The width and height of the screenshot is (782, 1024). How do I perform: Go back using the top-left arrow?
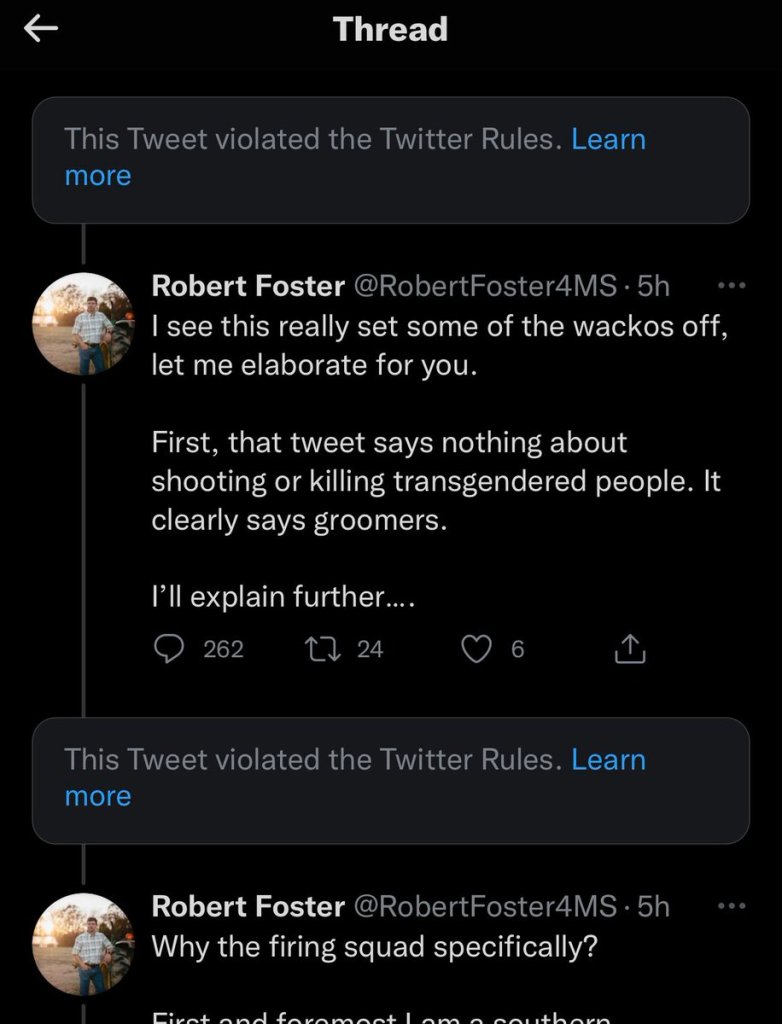pos(41,30)
